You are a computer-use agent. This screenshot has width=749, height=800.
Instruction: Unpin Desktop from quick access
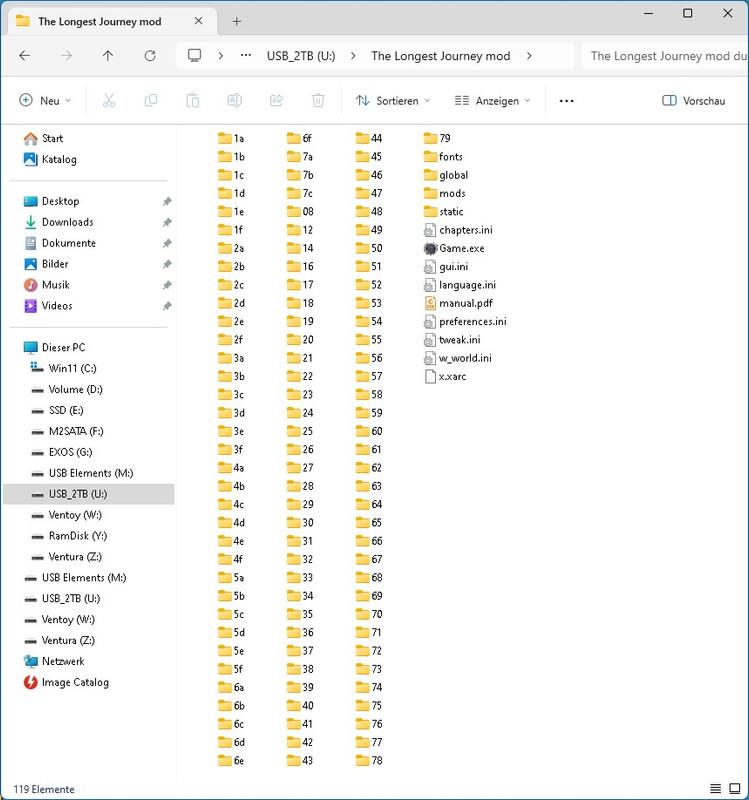[x=167, y=201]
